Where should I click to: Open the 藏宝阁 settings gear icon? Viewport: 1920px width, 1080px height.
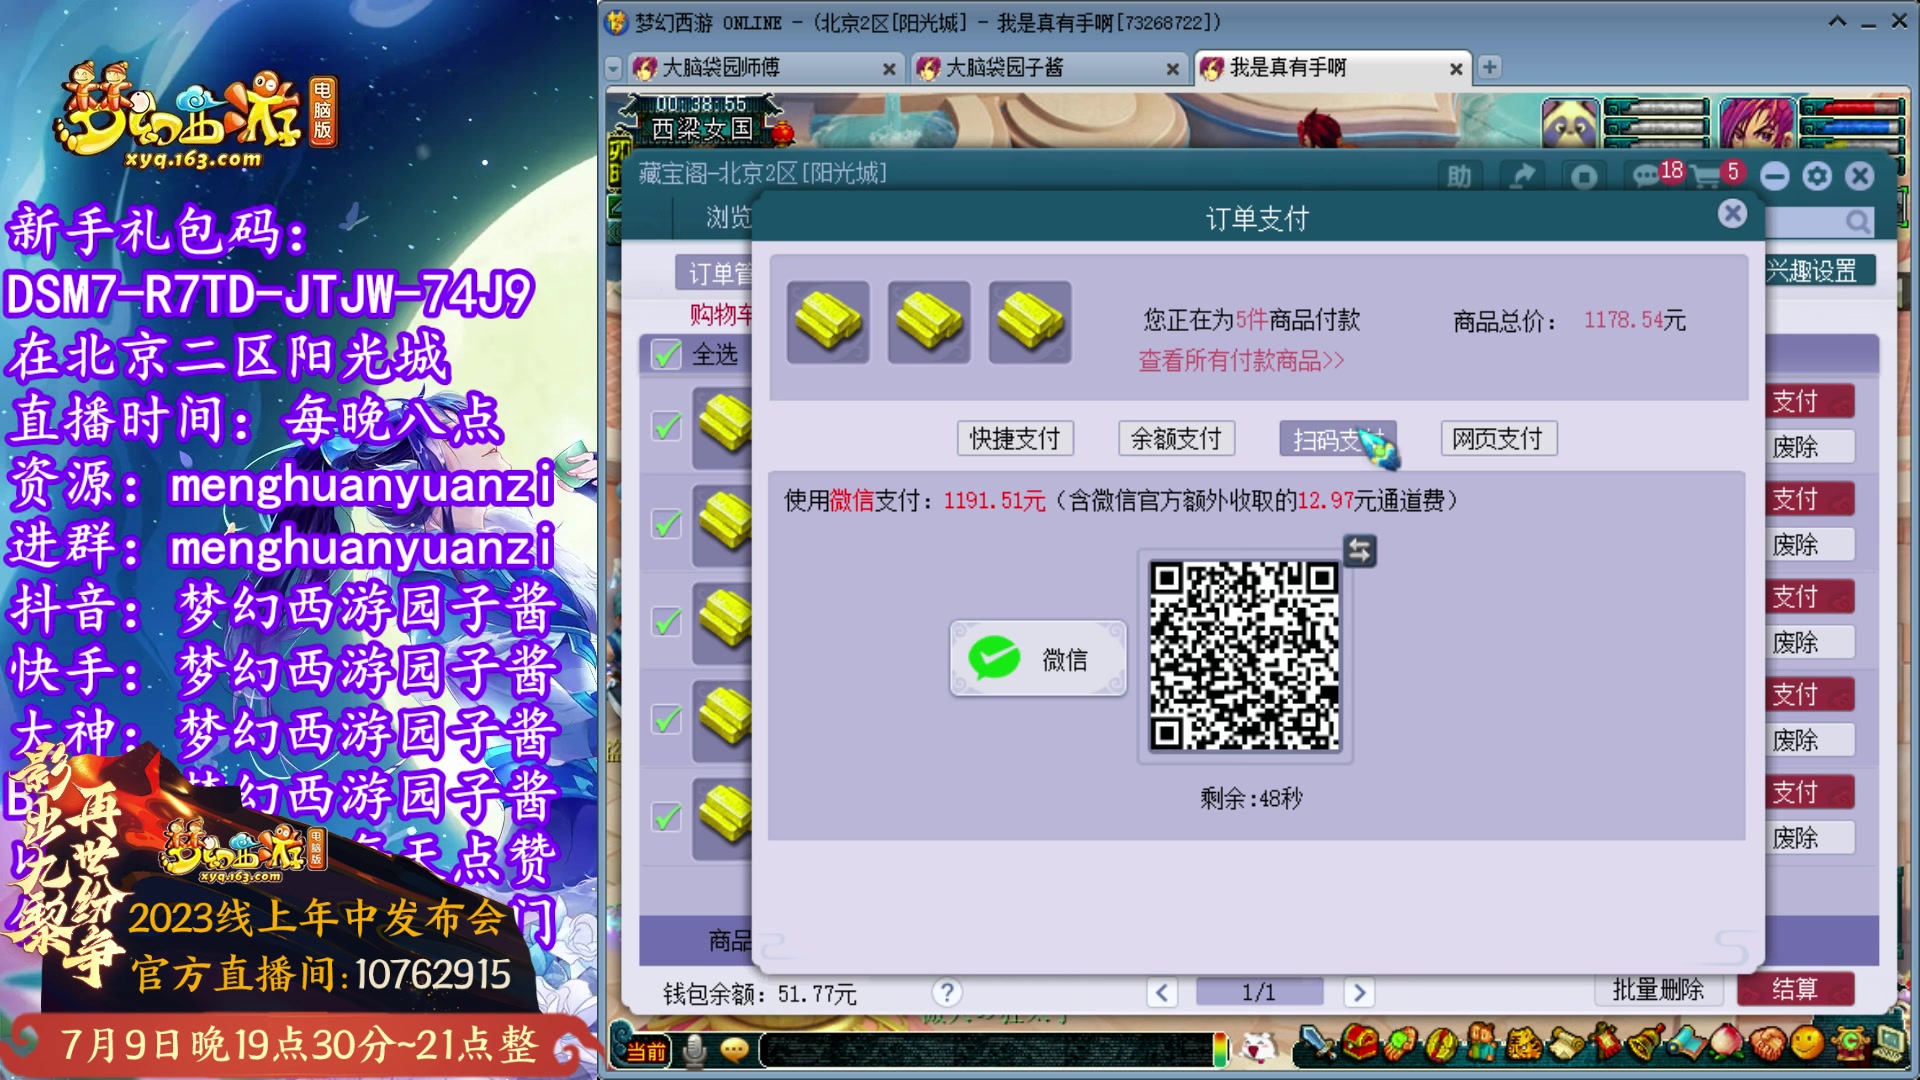pyautogui.click(x=1817, y=177)
